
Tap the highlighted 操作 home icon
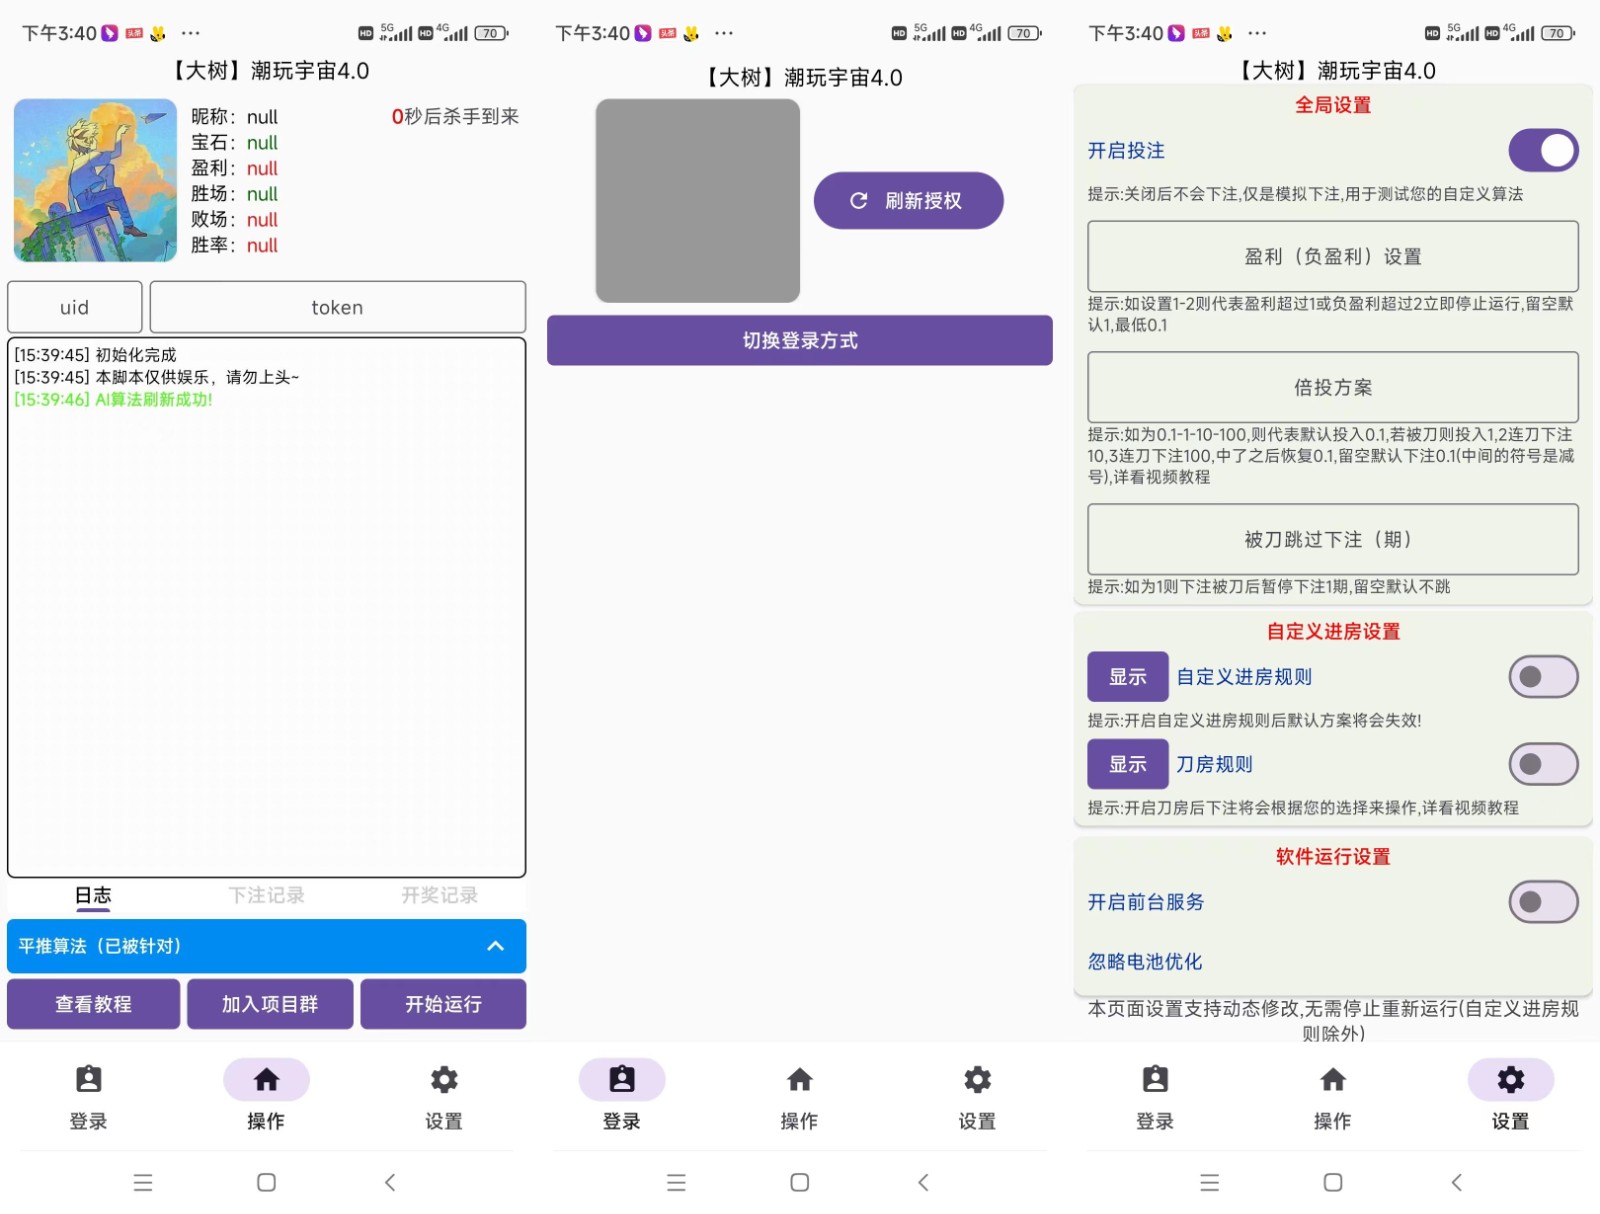tap(266, 1080)
